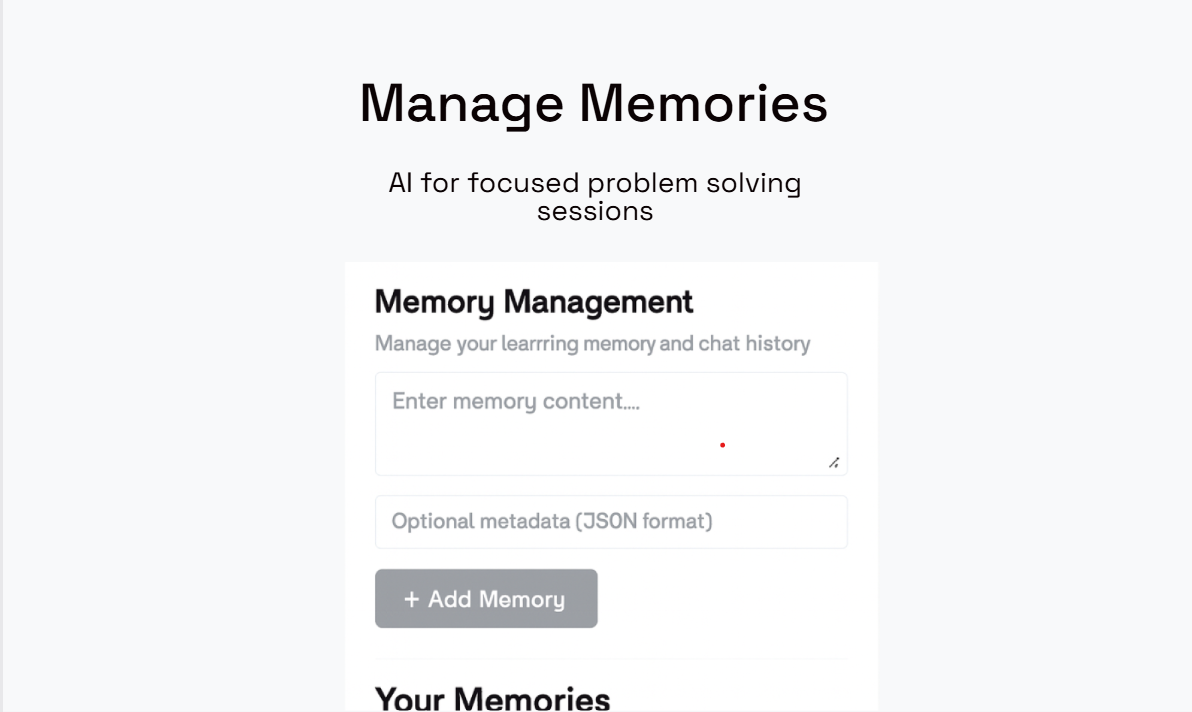Screen dimensions: 1192x712
Task: Click the word Manage in the page title
Action: pos(461,103)
